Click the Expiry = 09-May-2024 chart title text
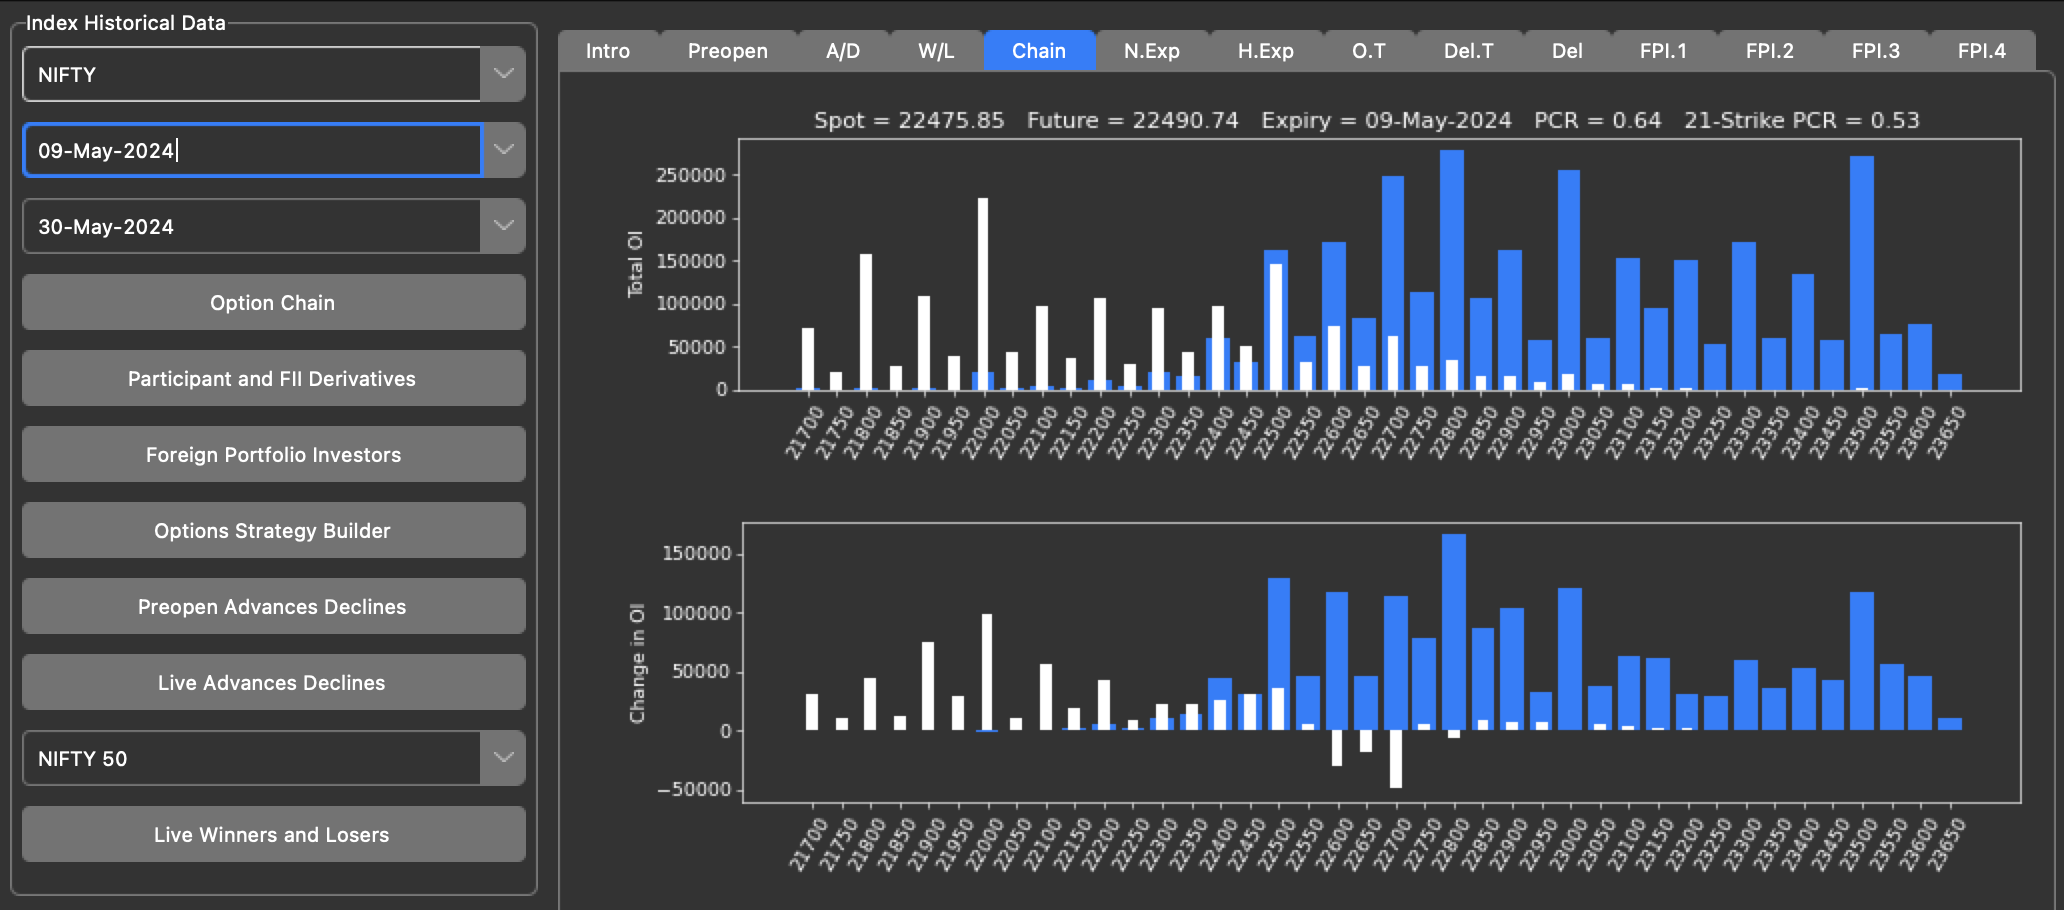The image size is (2064, 910). click(1386, 120)
